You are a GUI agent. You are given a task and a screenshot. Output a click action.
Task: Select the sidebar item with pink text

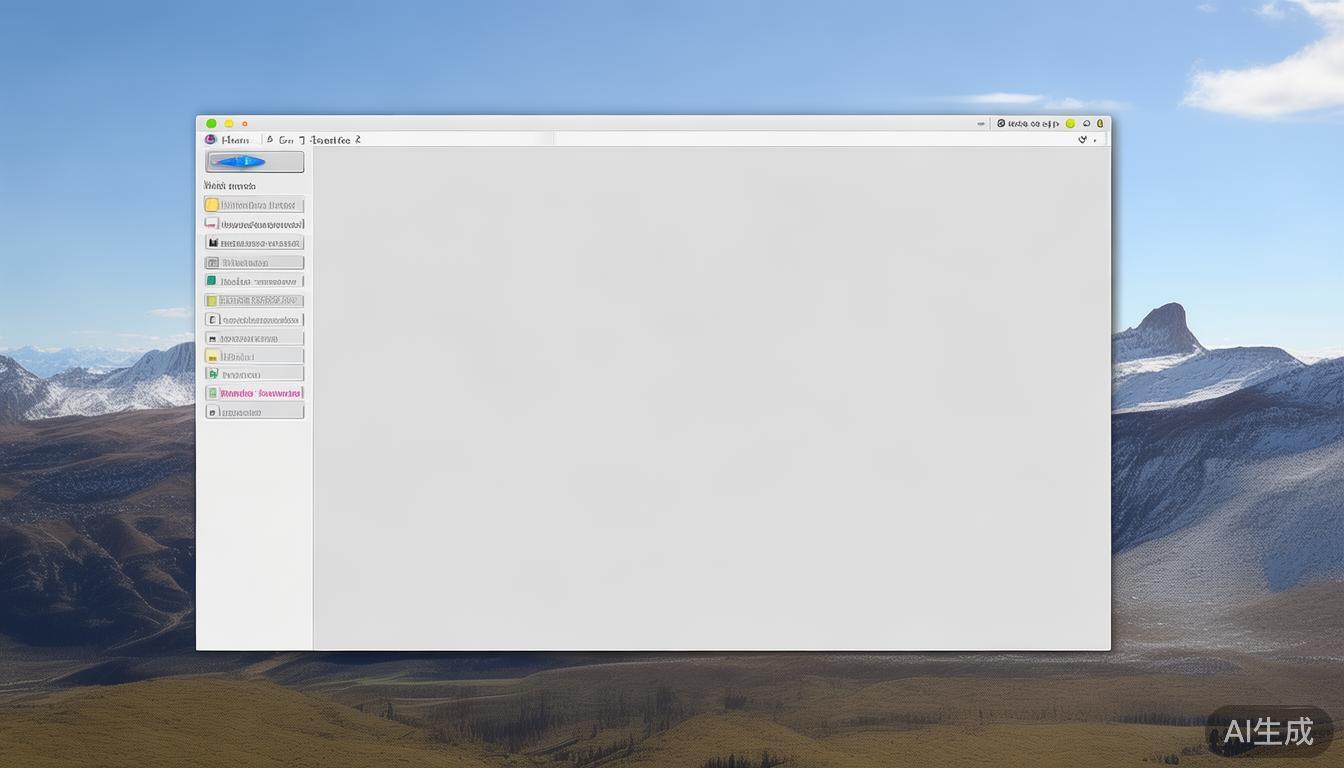260,393
